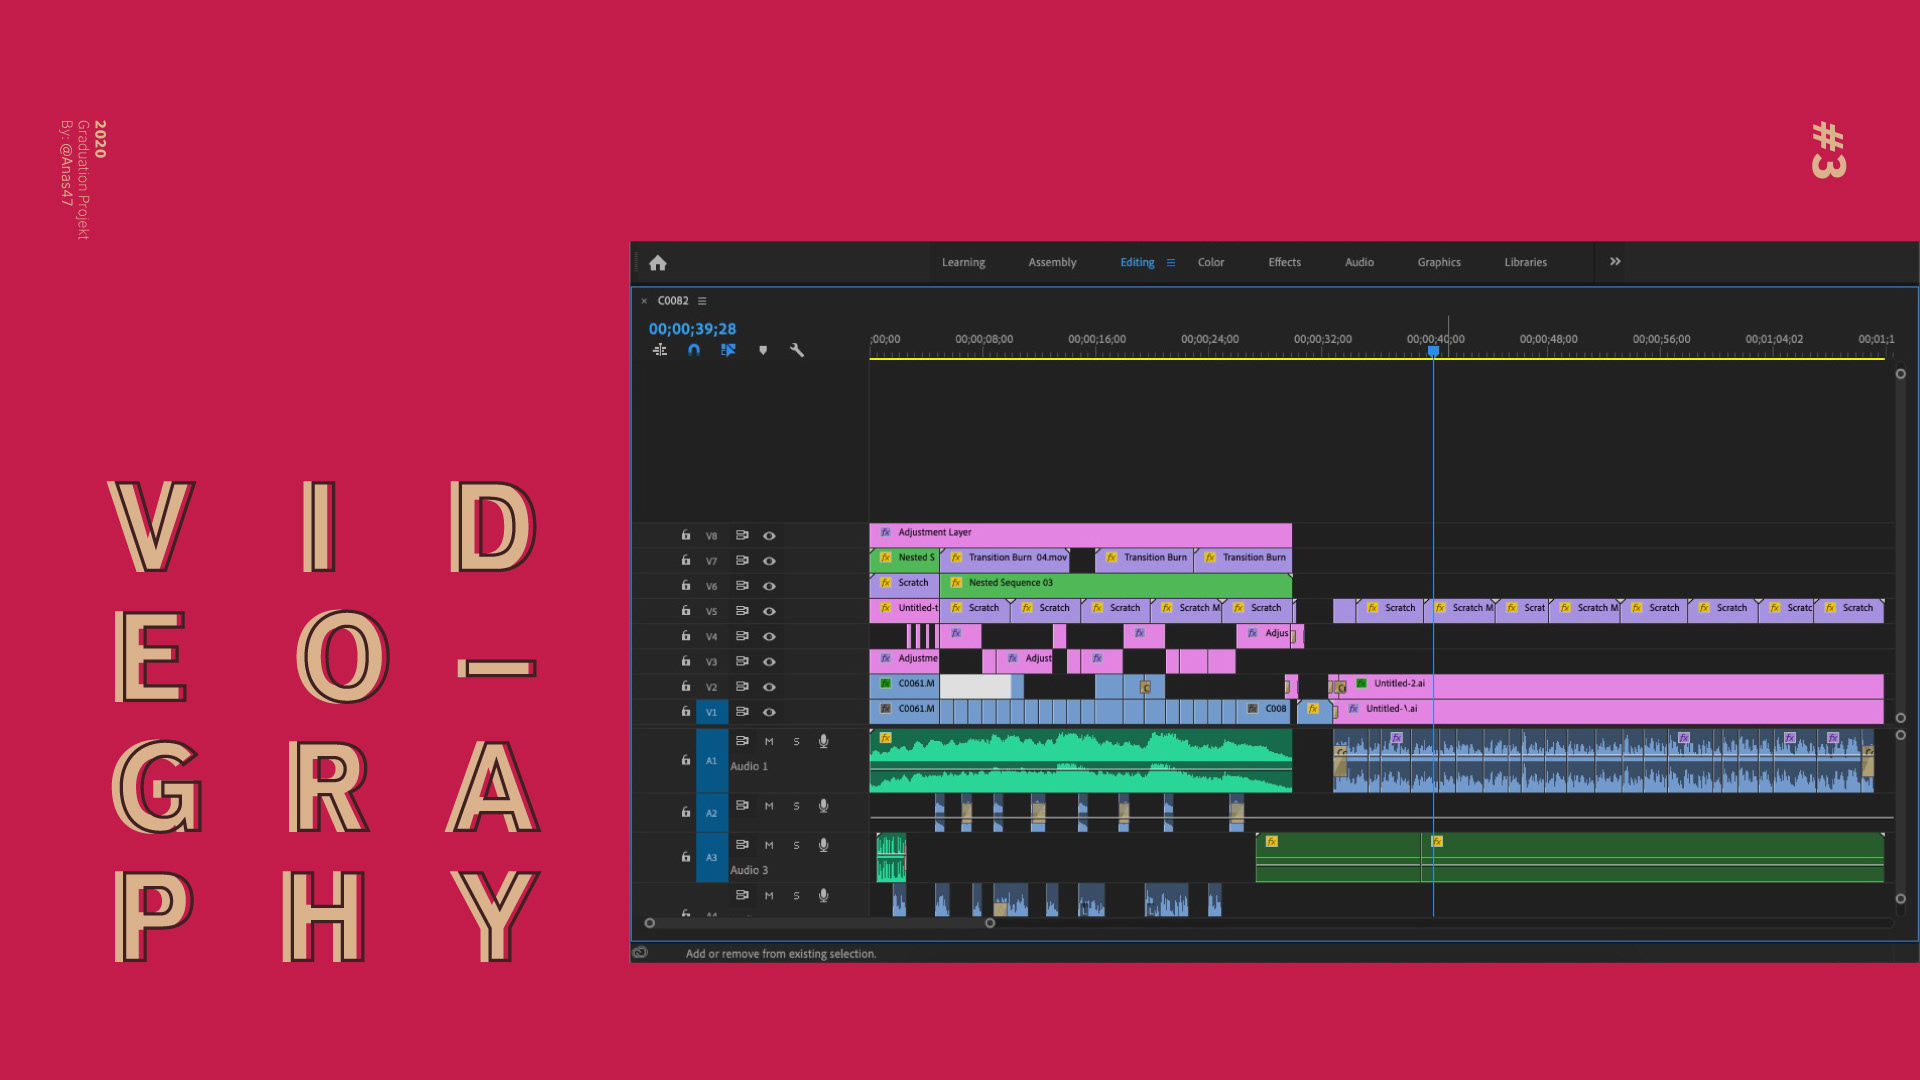This screenshot has height=1080, width=1920.
Task: Mute audio track A2
Action: point(769,806)
